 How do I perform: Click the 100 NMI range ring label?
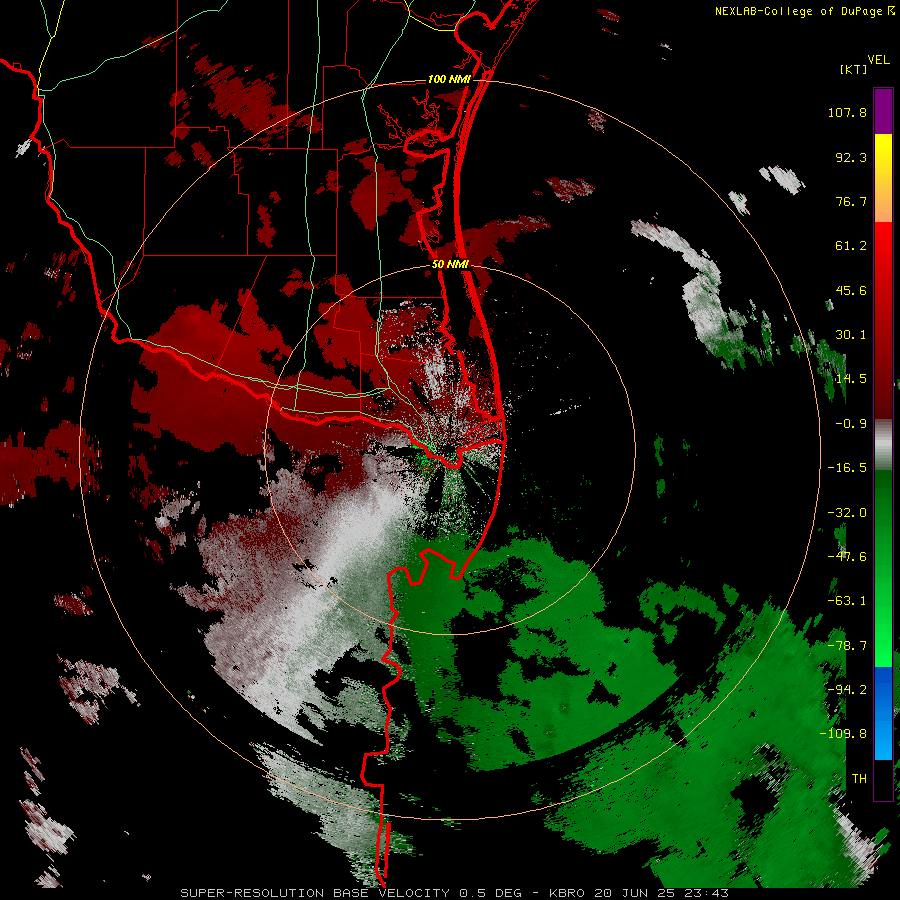449,79
